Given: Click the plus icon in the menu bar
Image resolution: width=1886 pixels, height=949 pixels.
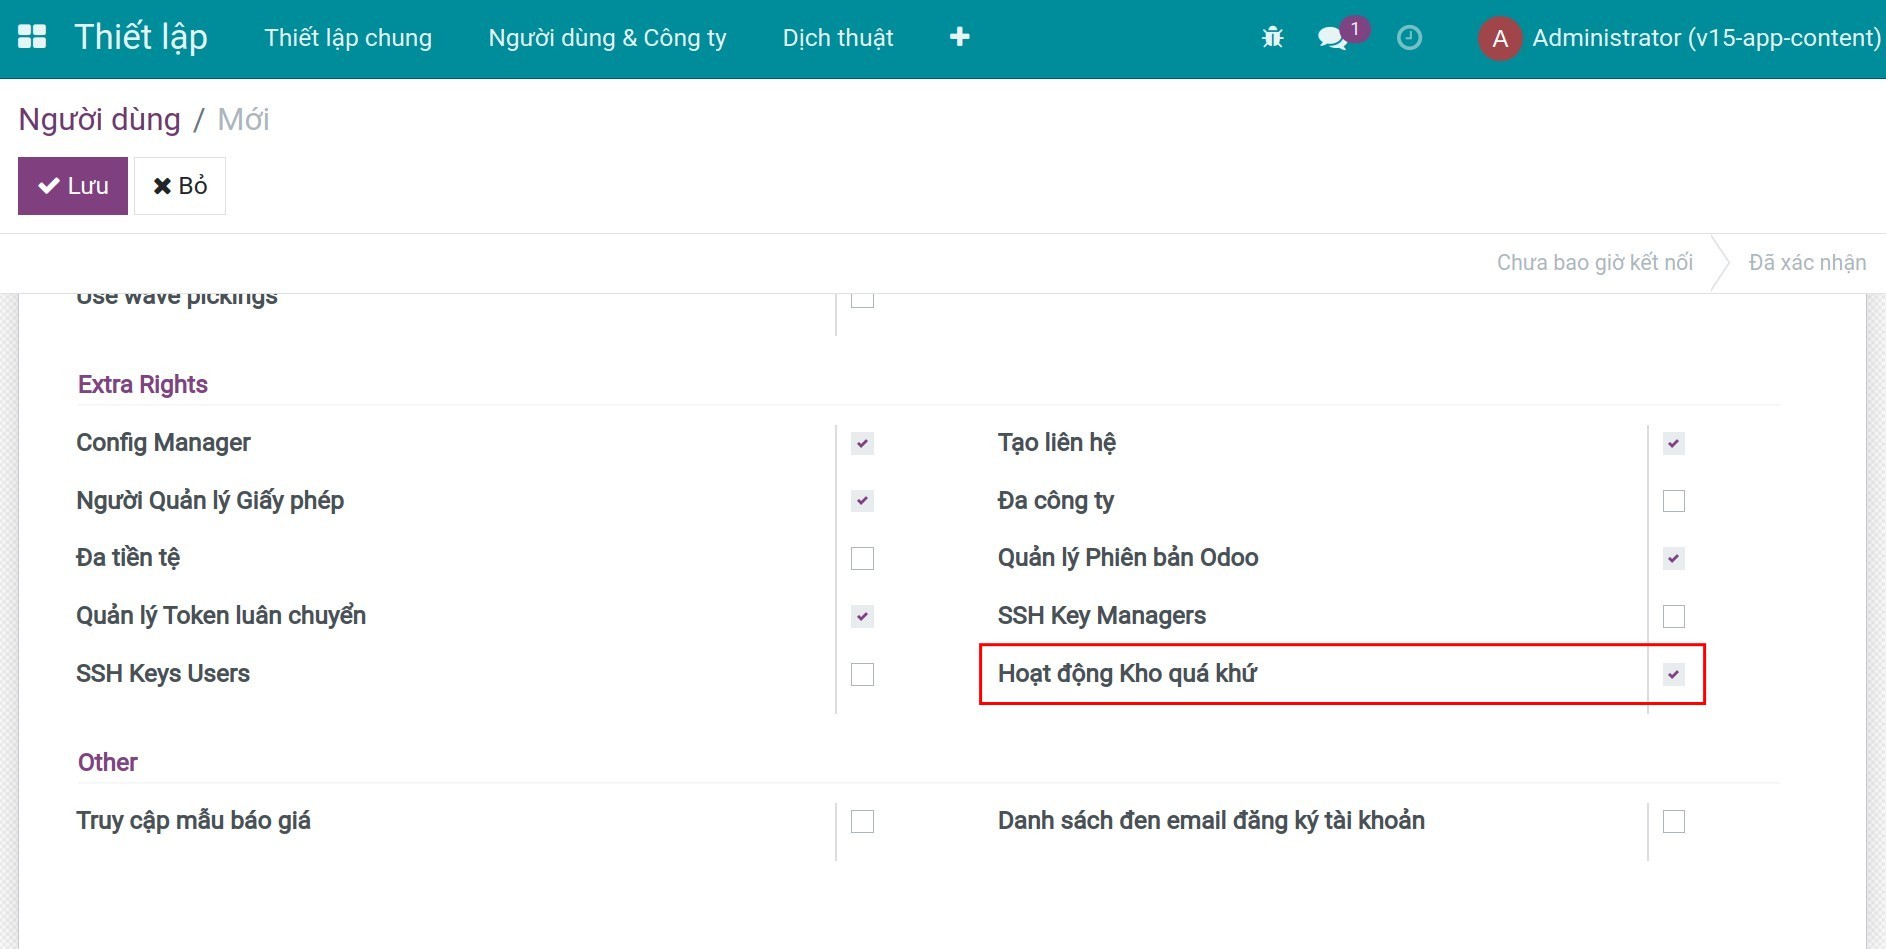Looking at the screenshot, I should click(x=959, y=36).
